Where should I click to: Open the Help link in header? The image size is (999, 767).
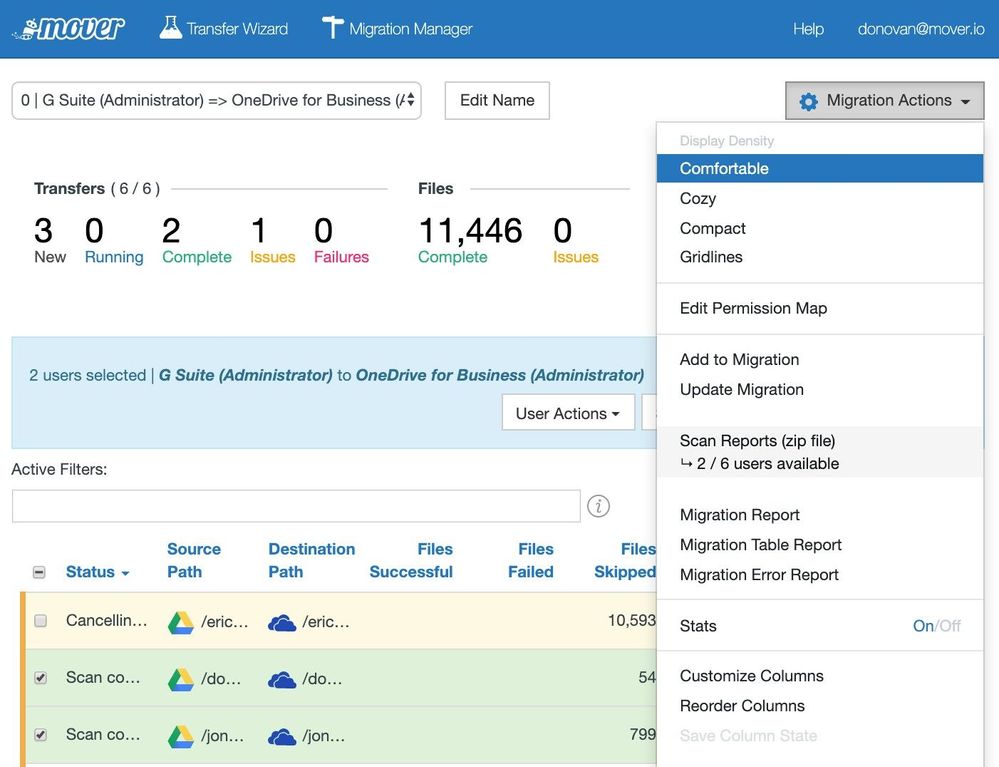808,29
